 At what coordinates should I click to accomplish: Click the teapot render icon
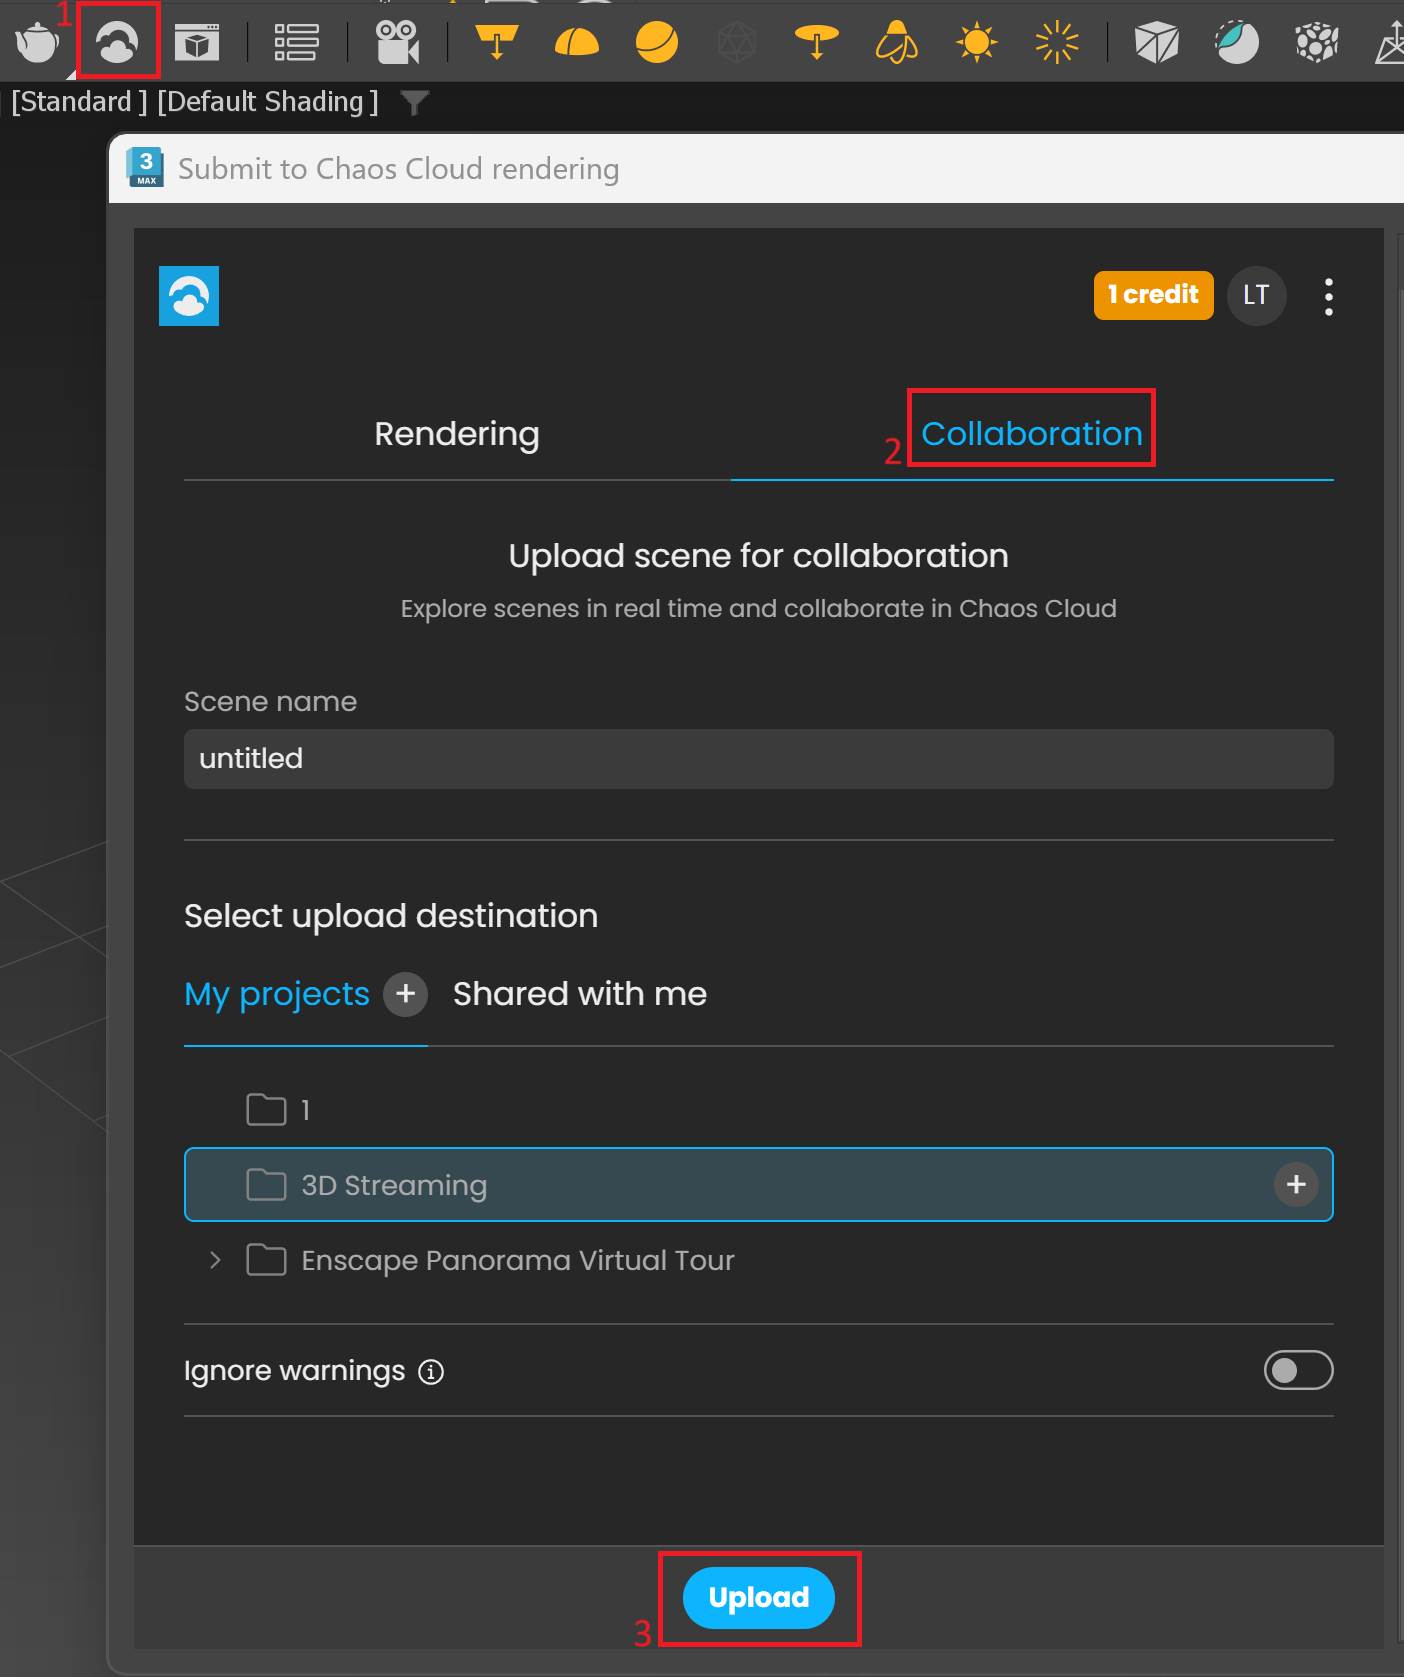(37, 42)
